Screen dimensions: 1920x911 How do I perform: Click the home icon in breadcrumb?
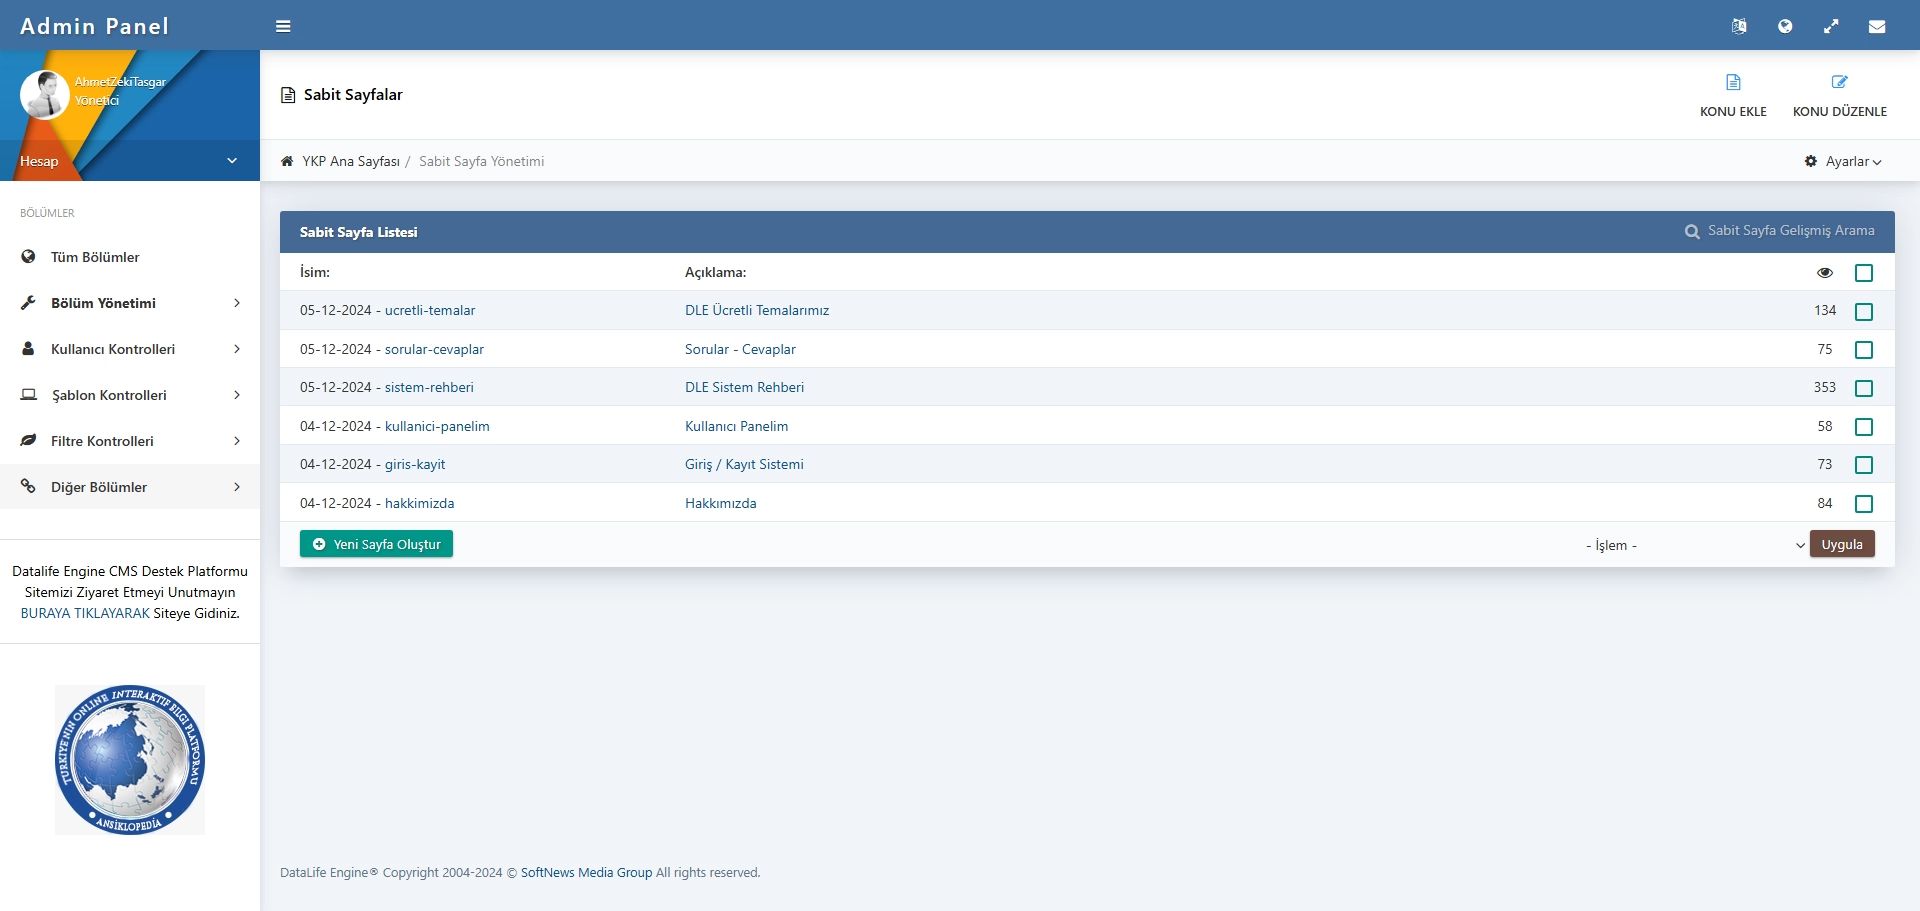coord(287,161)
